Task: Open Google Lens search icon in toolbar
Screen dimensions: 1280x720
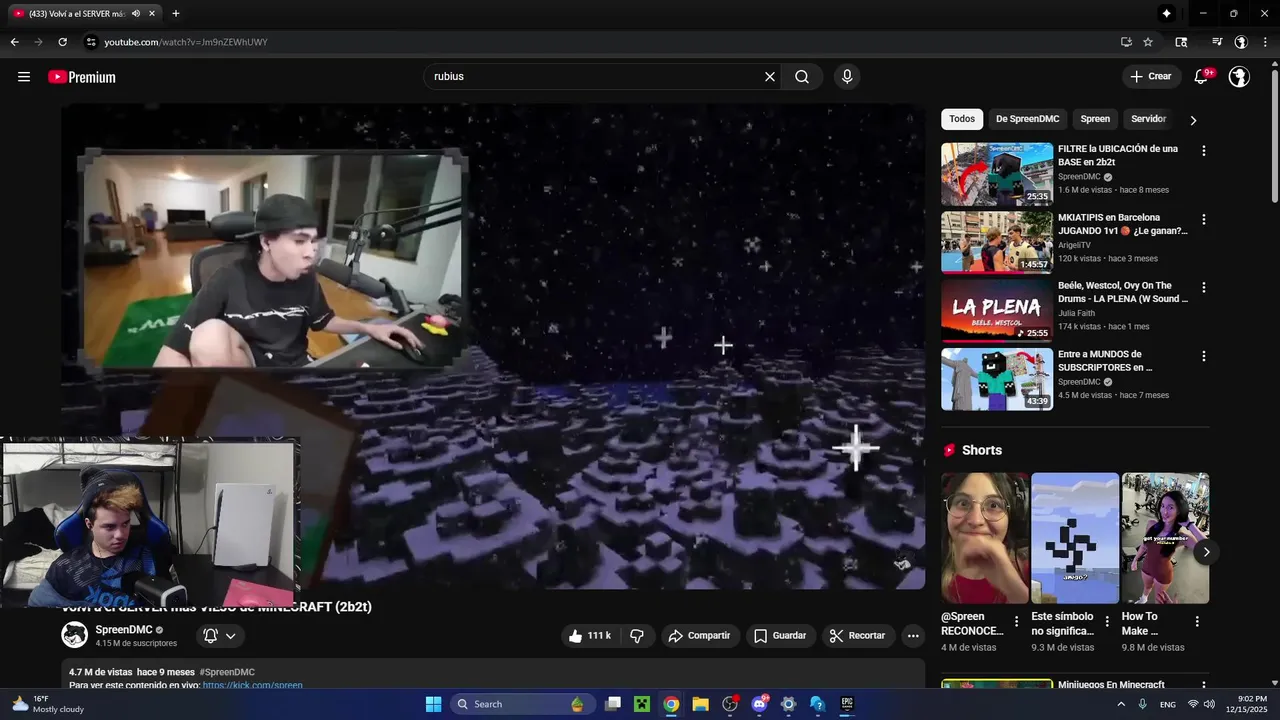Action: [x=1181, y=42]
